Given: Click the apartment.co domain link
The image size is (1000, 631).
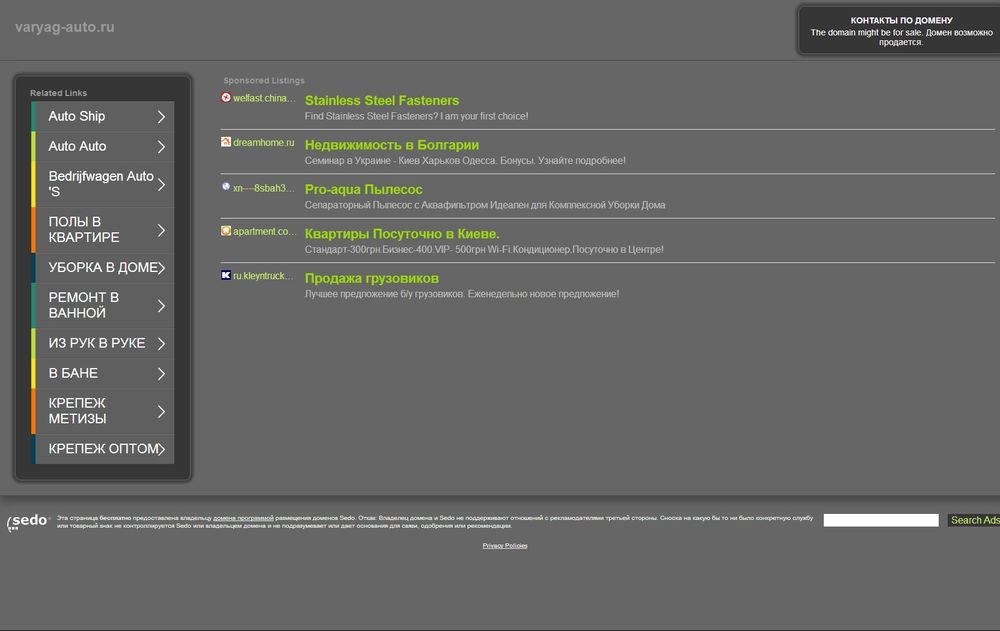Looking at the screenshot, I should tap(265, 231).
